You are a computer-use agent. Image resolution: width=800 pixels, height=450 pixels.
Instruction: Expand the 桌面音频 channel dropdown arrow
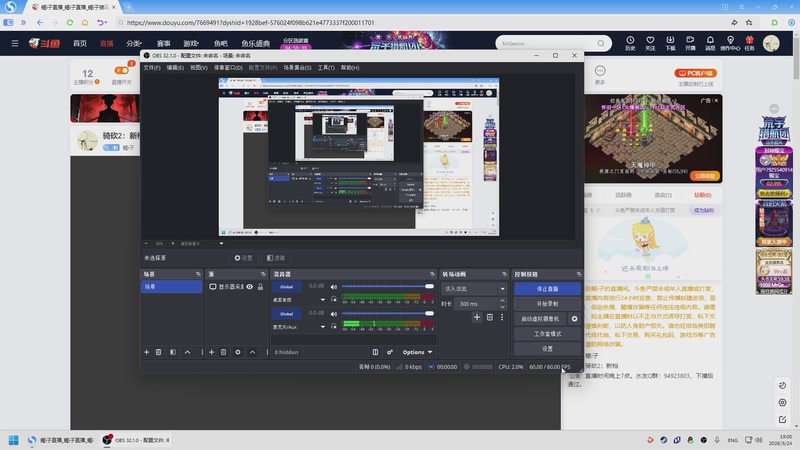322,299
